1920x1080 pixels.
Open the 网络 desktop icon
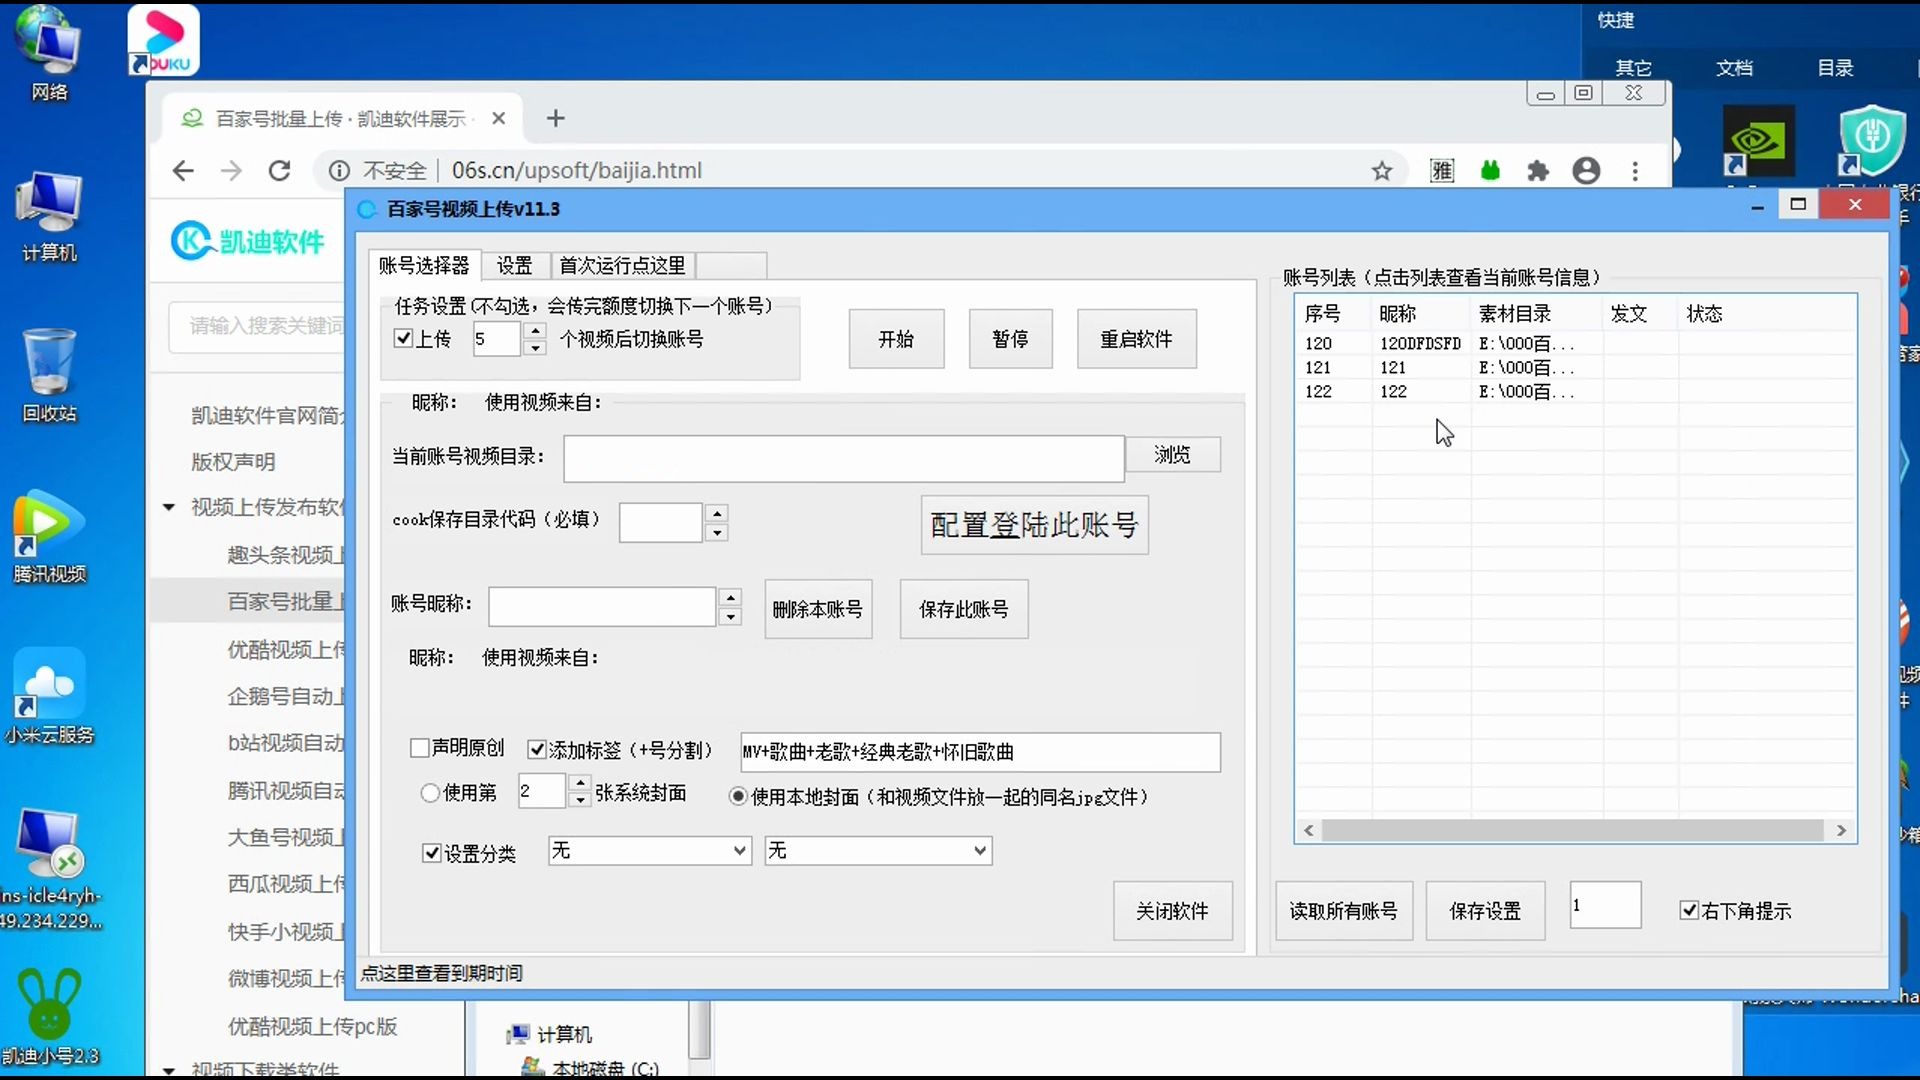pyautogui.click(x=48, y=52)
